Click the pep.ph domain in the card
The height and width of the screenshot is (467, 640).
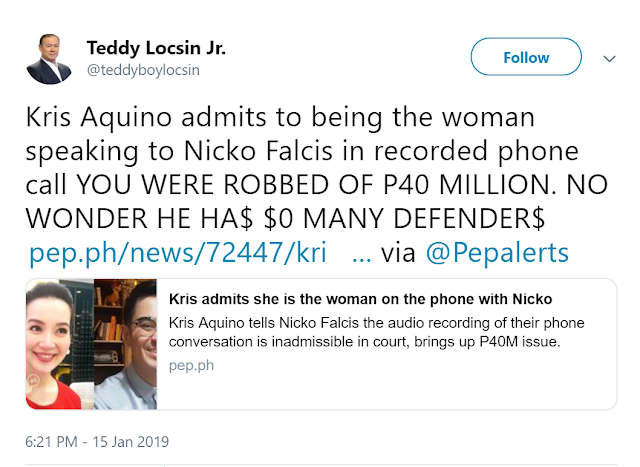(x=191, y=365)
